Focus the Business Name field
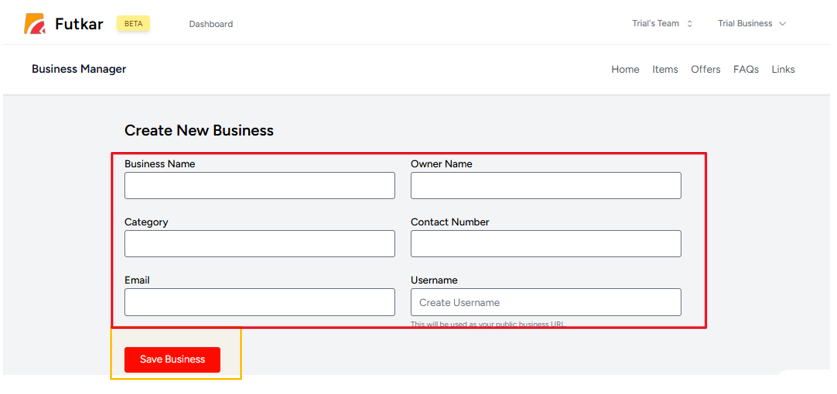 259,185
